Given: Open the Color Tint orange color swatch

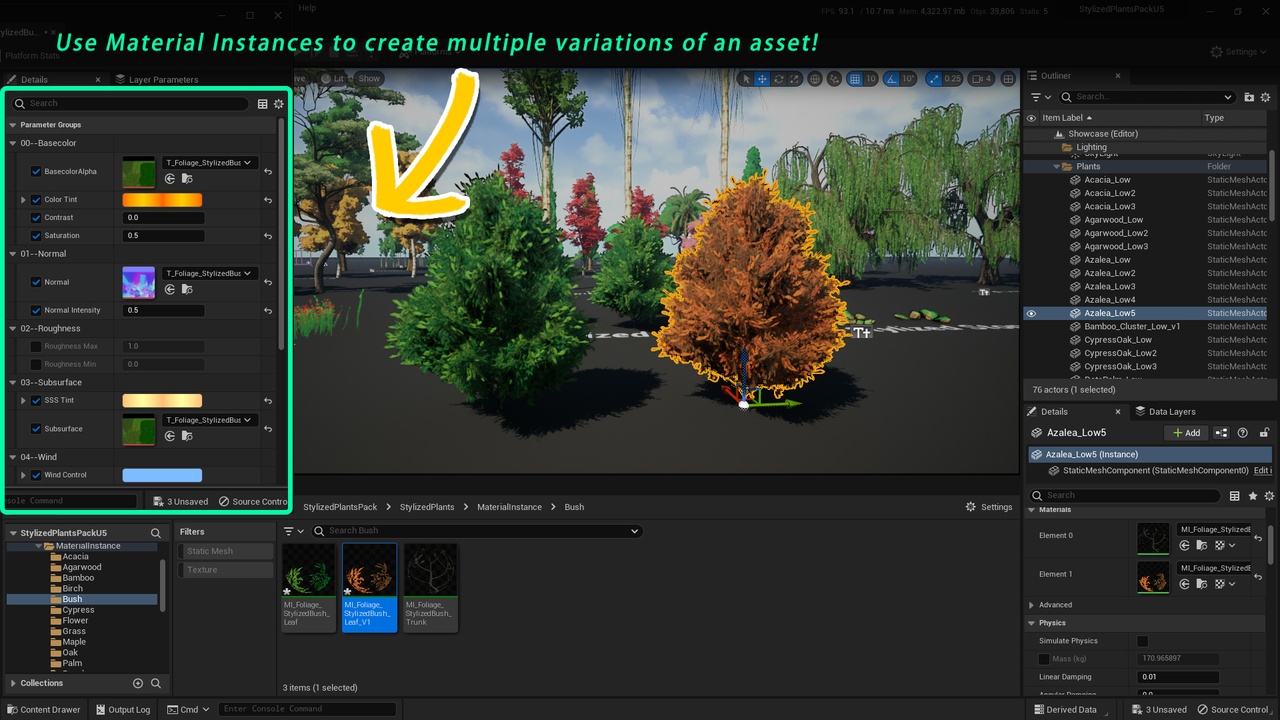Looking at the screenshot, I should (162, 200).
